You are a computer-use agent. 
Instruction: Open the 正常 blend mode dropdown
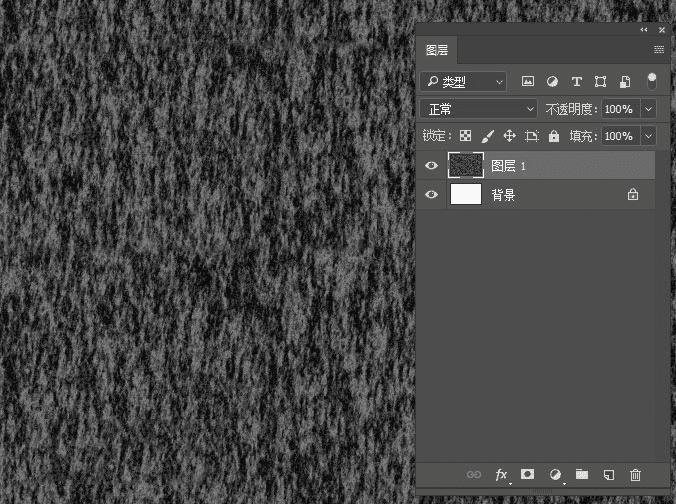[x=479, y=109]
